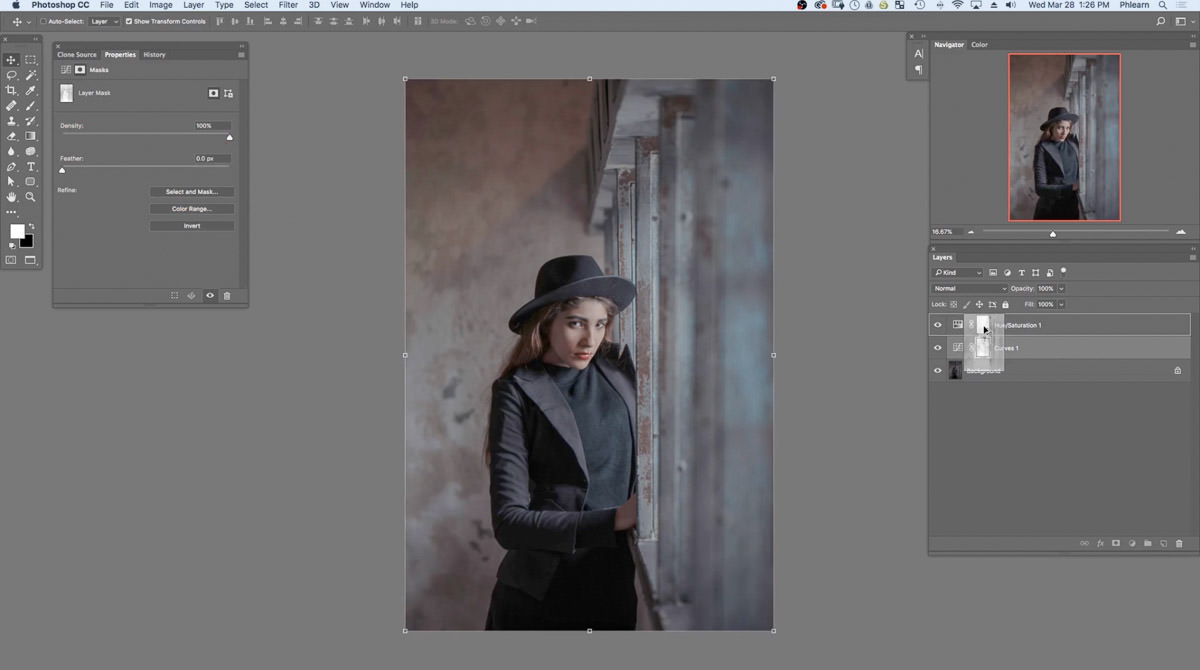
Task: Swap foreground and background colors
Action: coord(31,226)
